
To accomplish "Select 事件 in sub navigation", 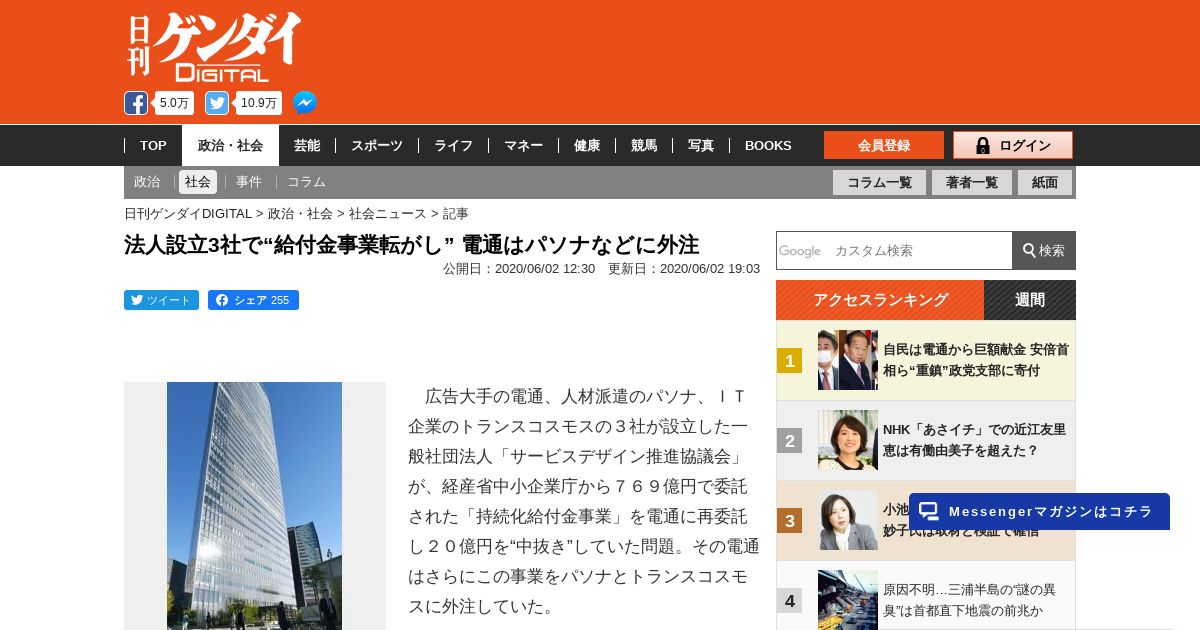I will 249,182.
